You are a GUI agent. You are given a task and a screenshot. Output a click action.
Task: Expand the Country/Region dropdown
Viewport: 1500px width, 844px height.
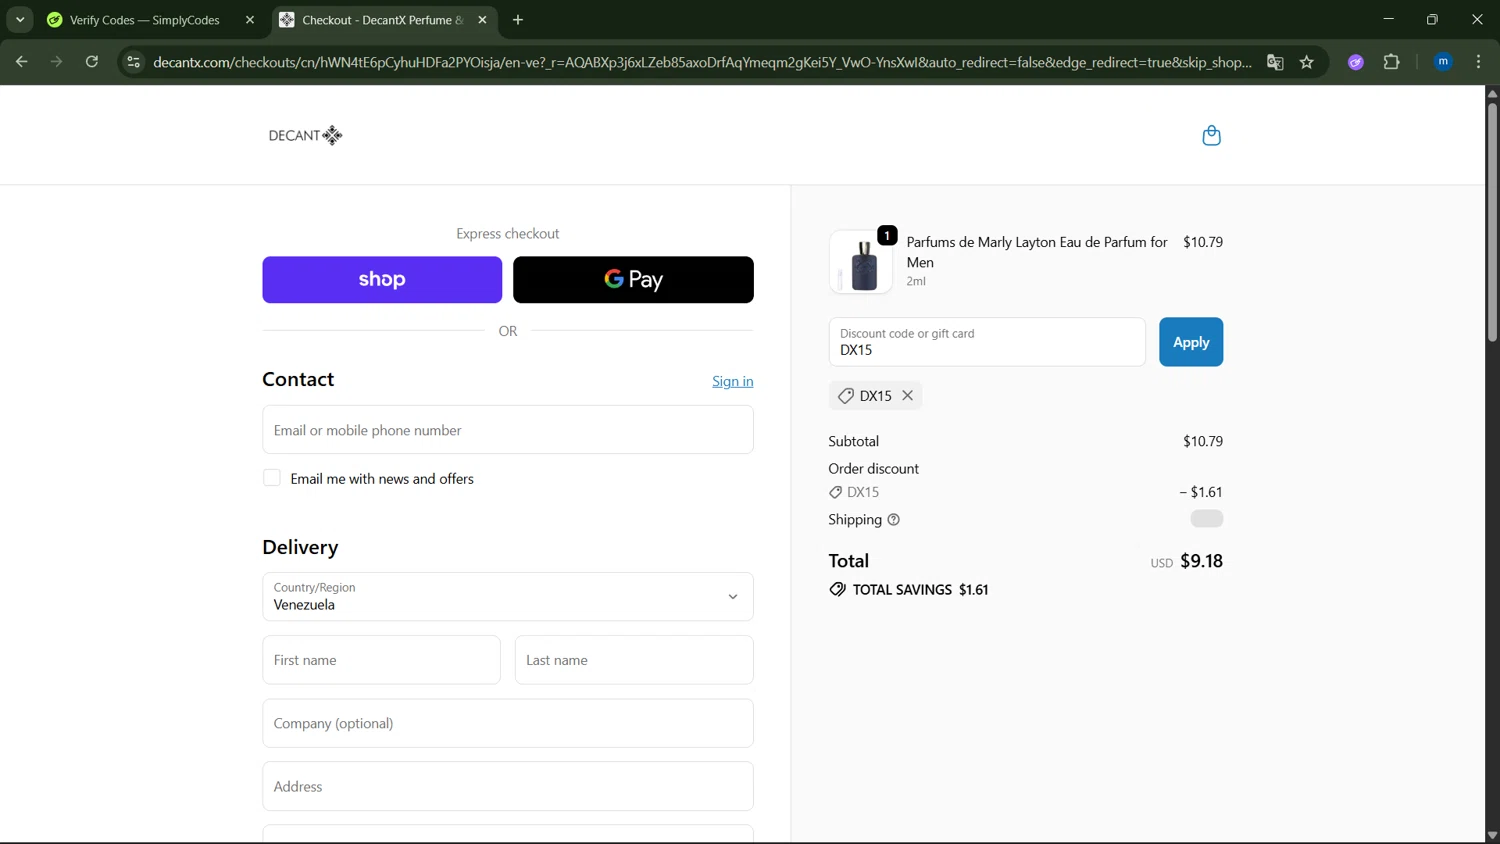point(508,597)
